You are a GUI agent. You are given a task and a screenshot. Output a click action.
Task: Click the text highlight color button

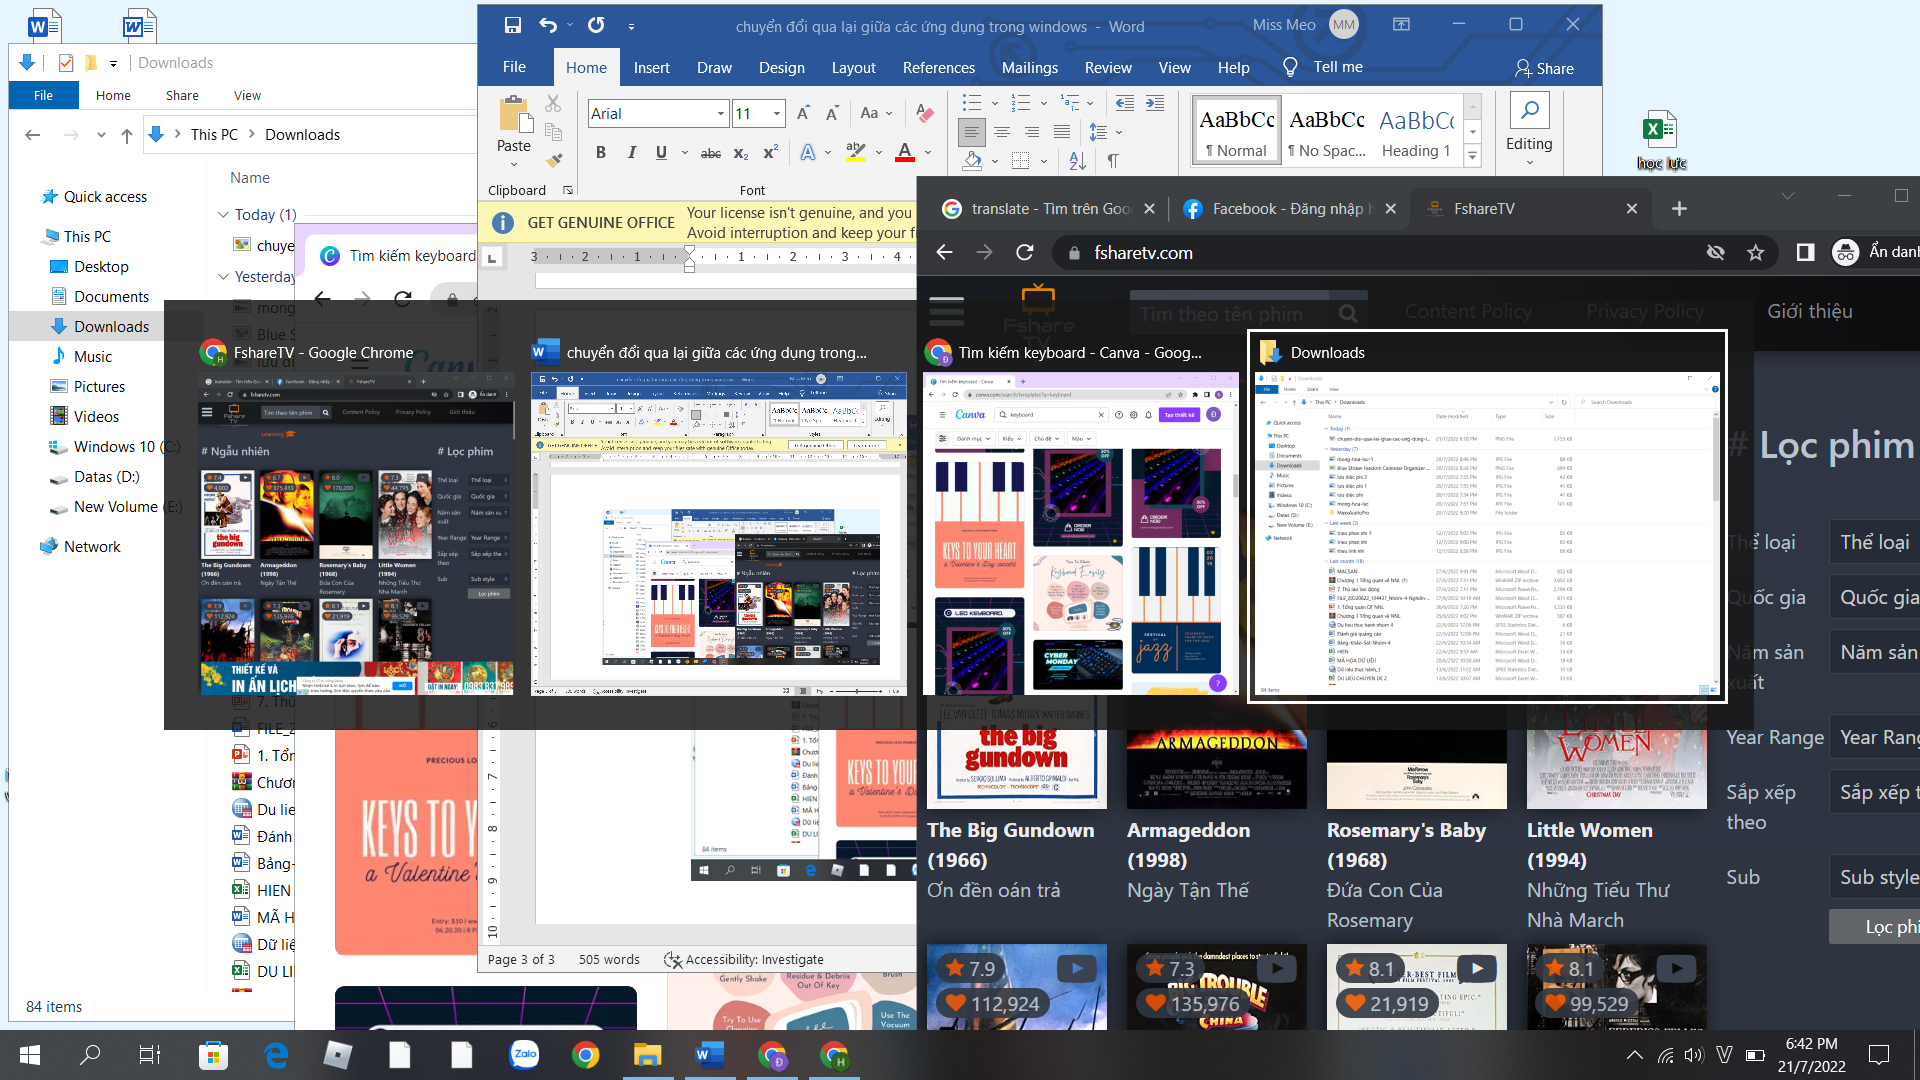855,153
